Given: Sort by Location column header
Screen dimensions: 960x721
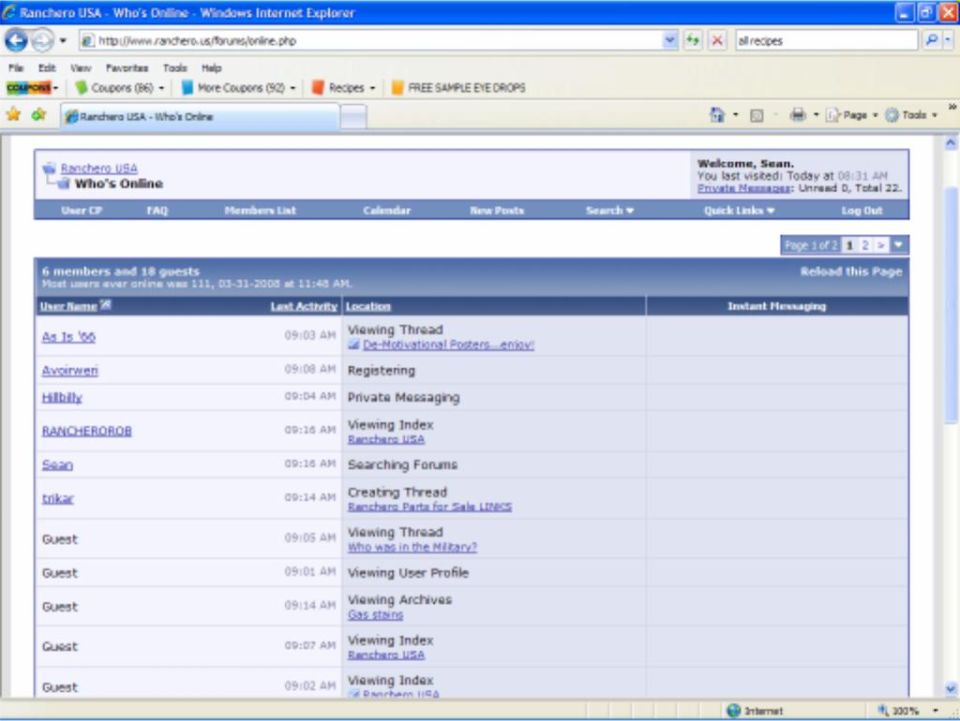Looking at the screenshot, I should click(368, 306).
